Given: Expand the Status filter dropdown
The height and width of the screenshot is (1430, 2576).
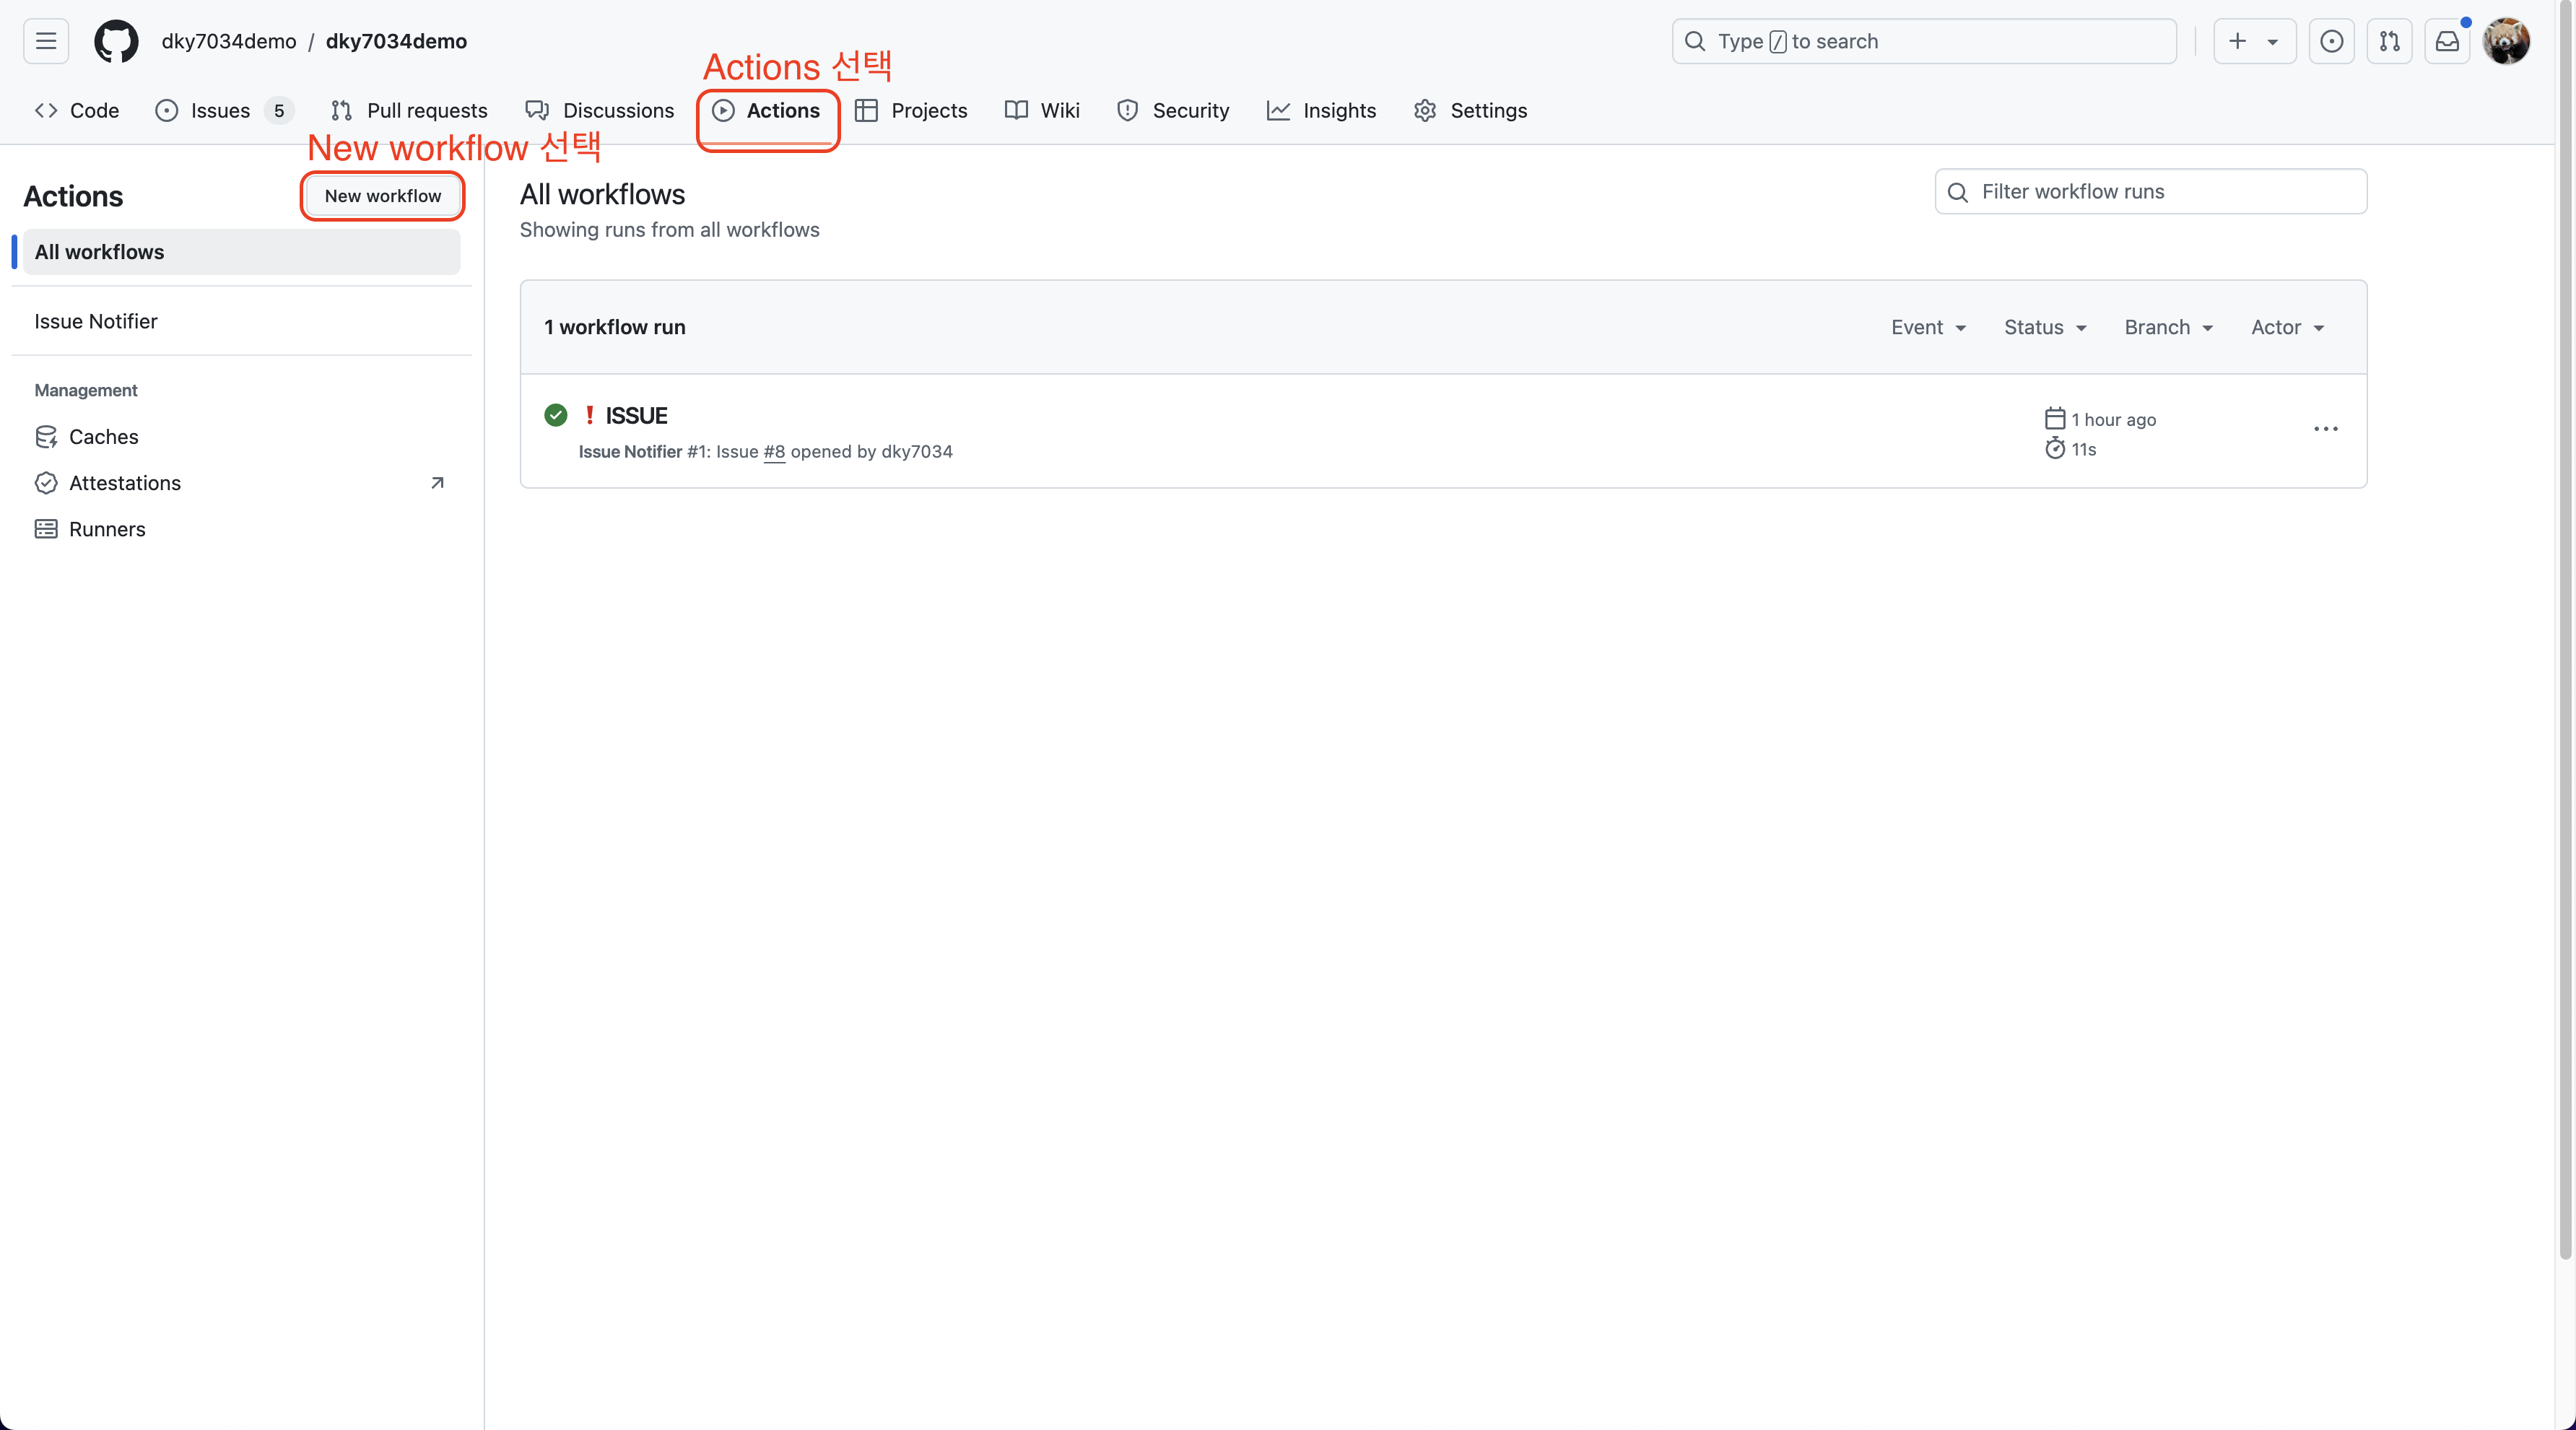Looking at the screenshot, I should coord(2045,327).
